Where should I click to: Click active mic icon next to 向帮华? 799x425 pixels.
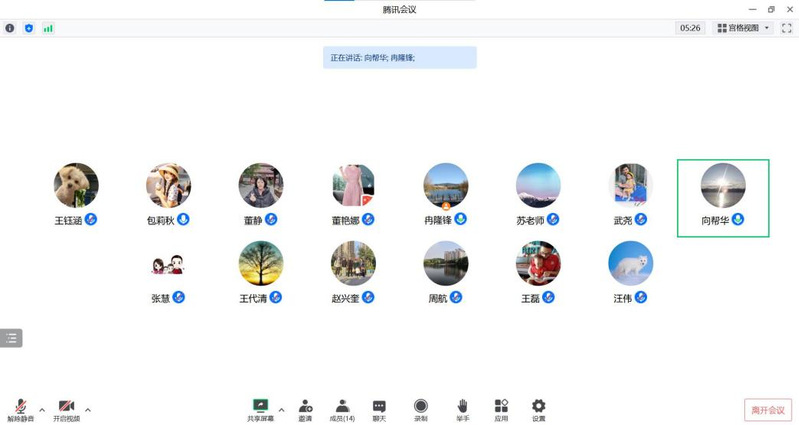coord(738,220)
